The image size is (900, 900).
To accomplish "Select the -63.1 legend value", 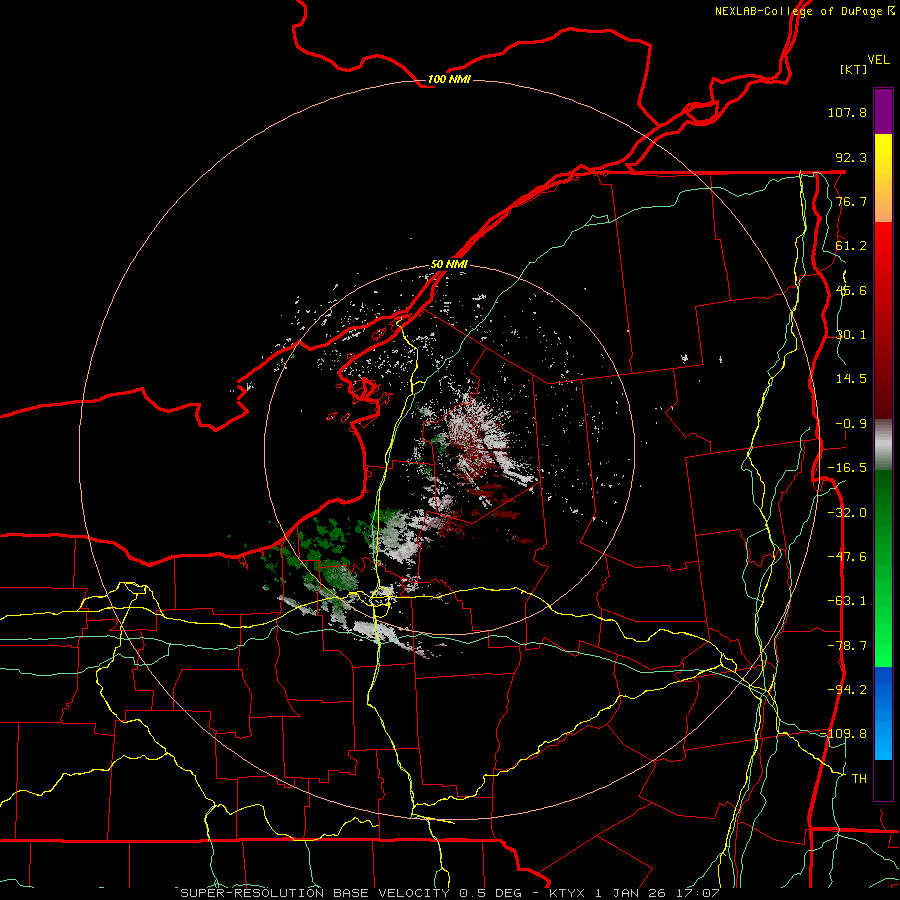I will [847, 601].
